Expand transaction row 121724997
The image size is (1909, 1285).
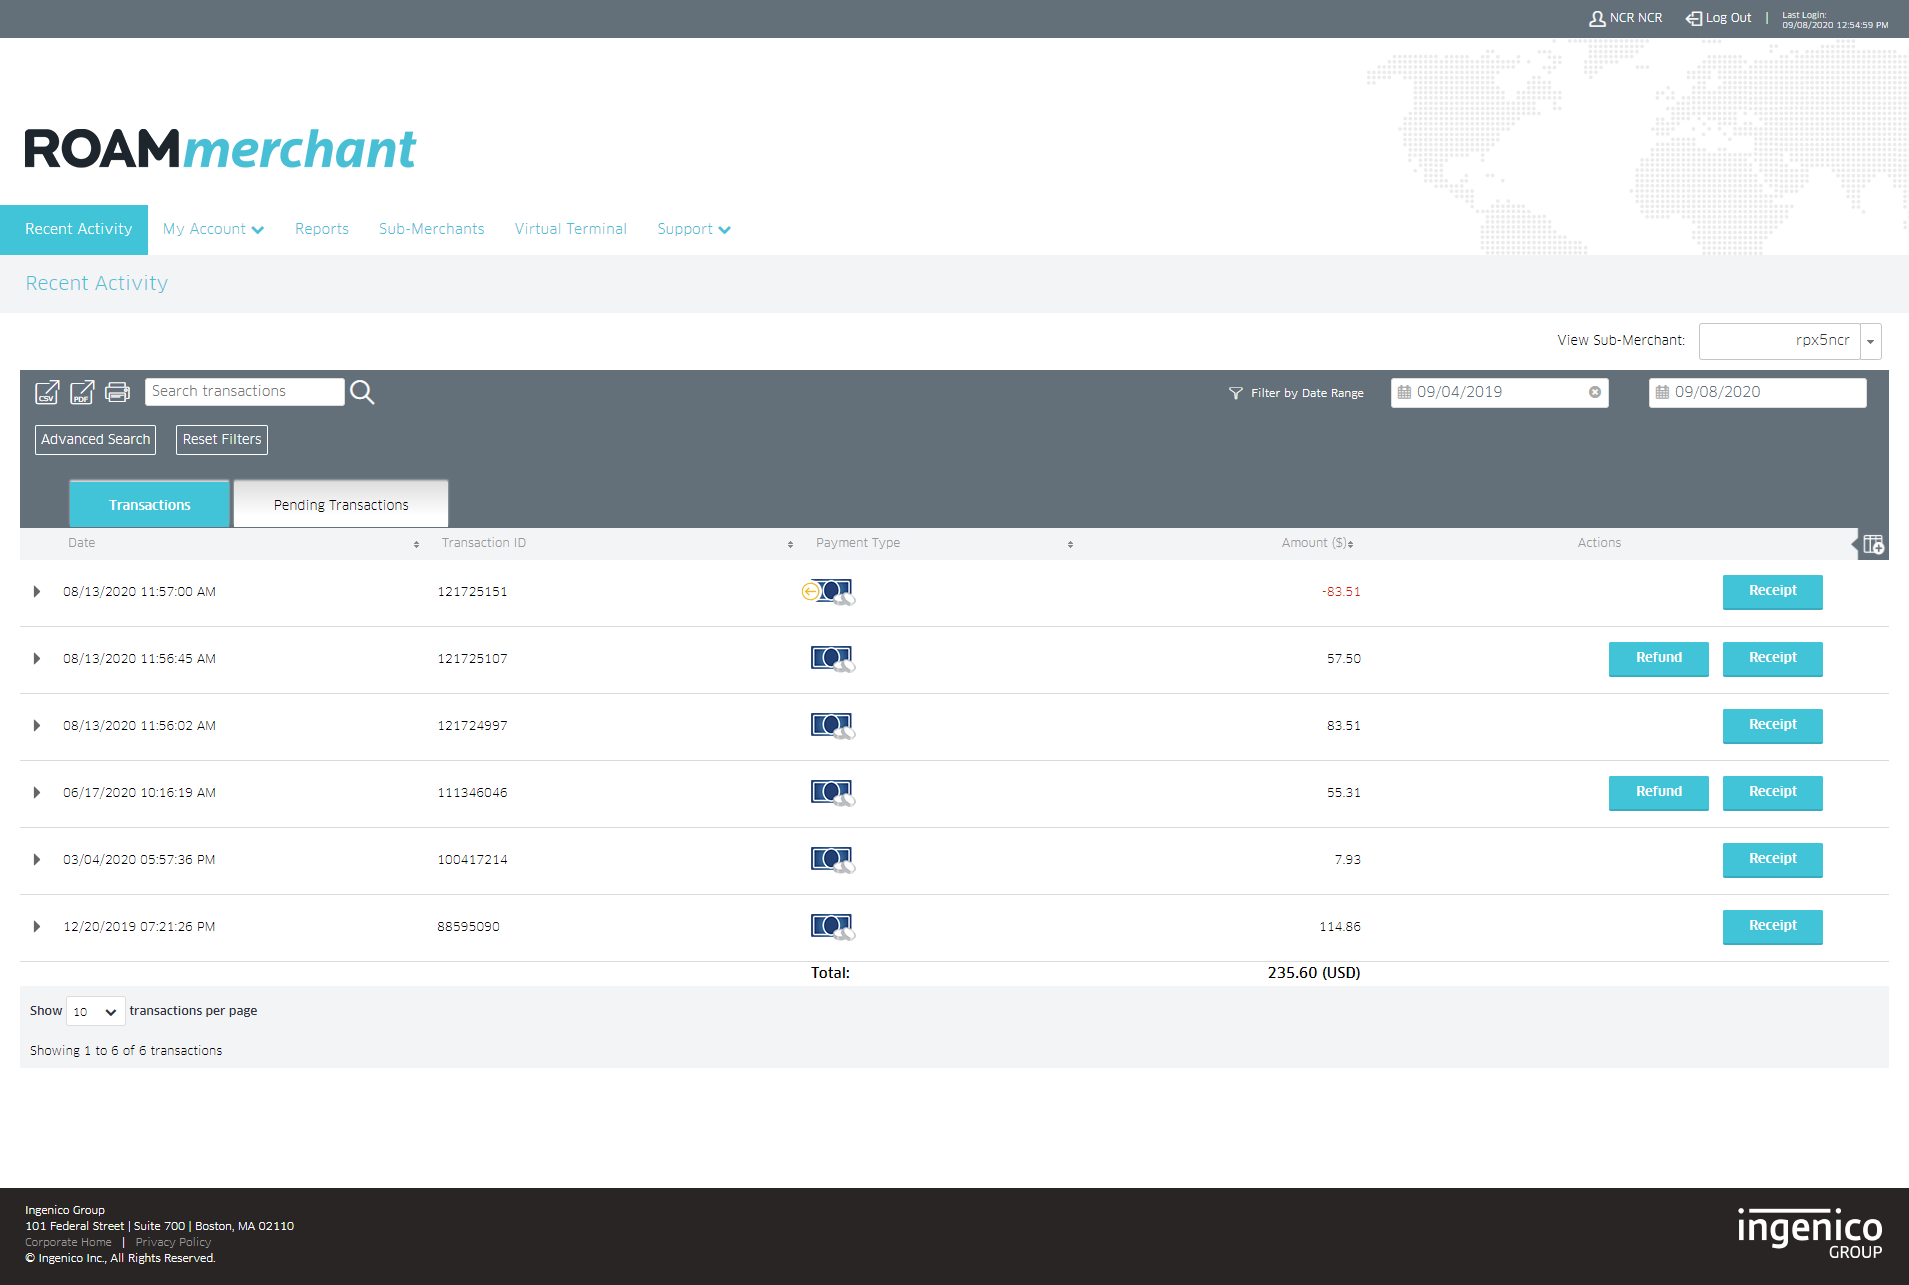37,726
